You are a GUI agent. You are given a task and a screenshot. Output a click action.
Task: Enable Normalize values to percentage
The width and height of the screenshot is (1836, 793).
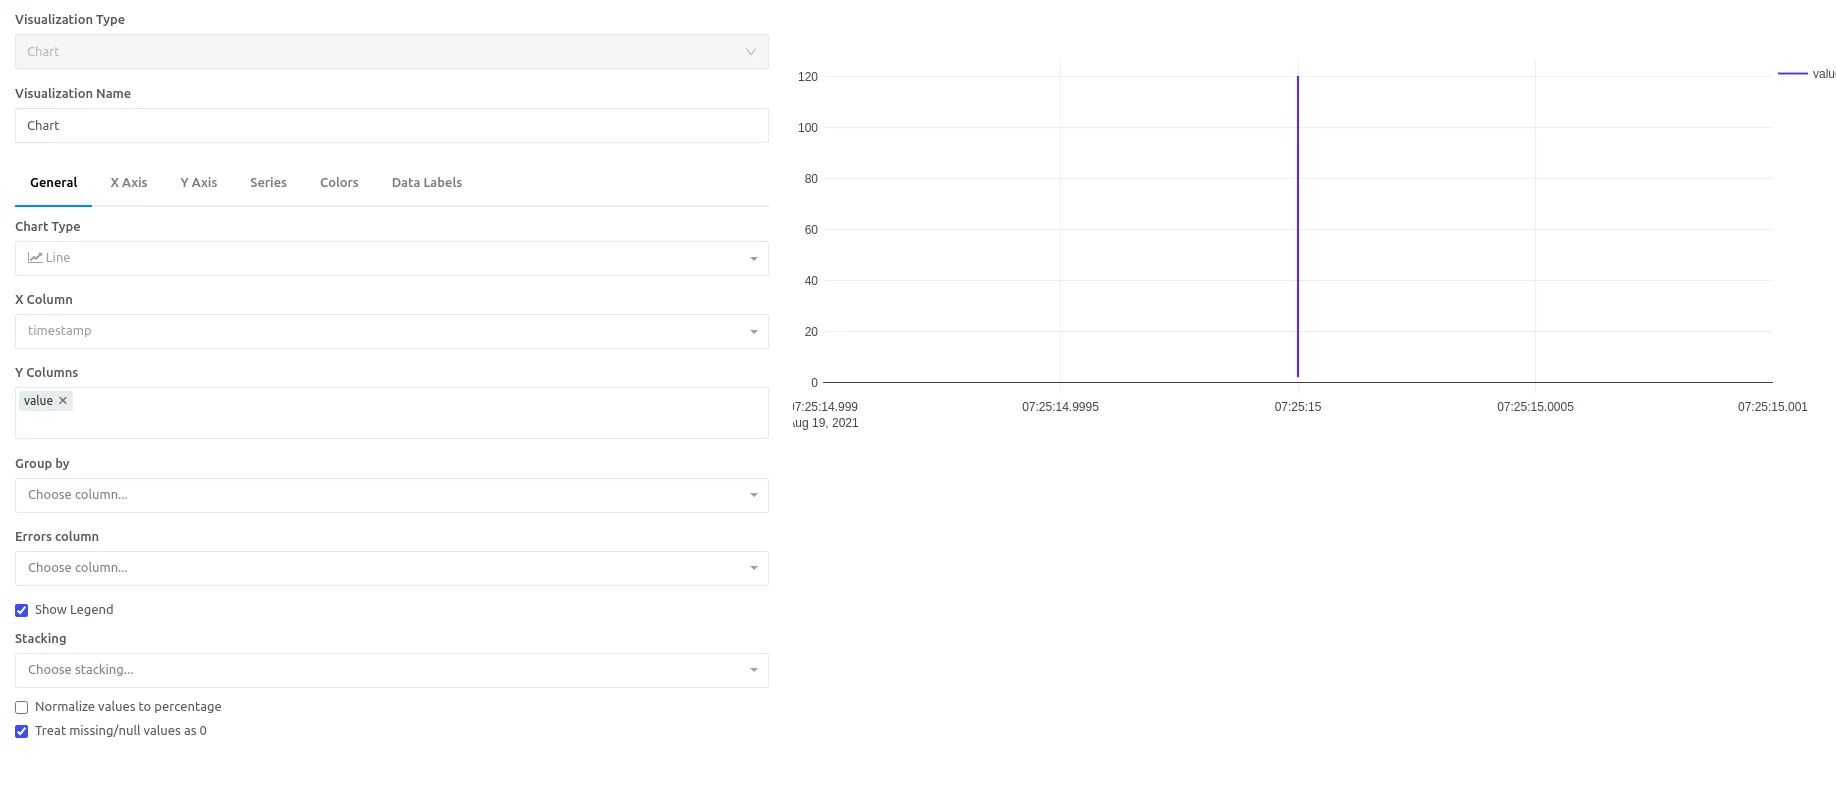tap(21, 707)
